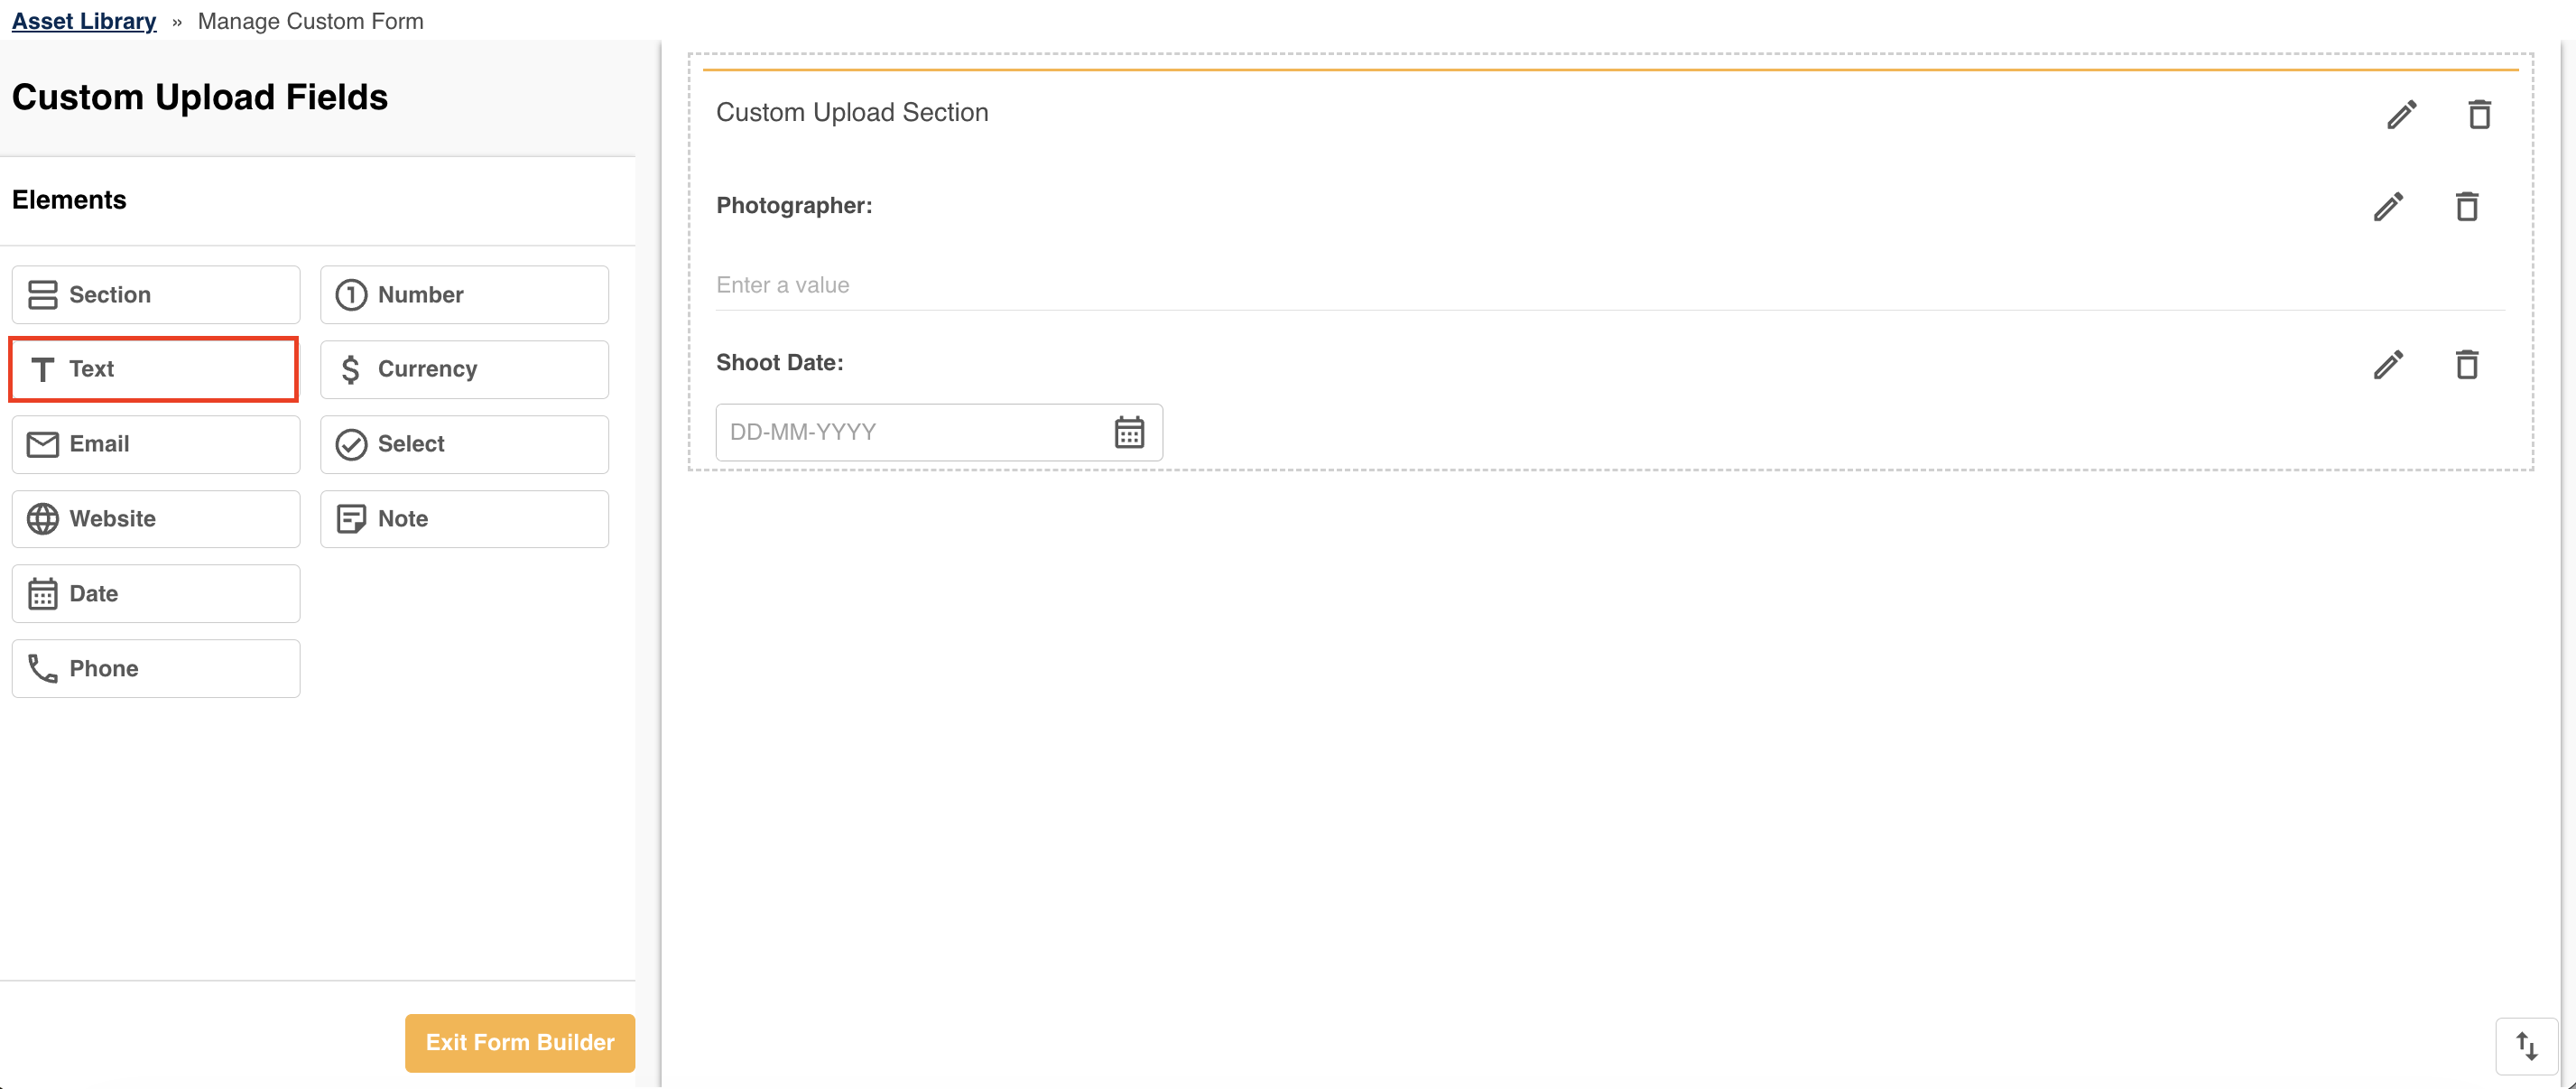Open the Asset Library breadcrumb link
The width and height of the screenshot is (2576, 1089).
[x=84, y=21]
